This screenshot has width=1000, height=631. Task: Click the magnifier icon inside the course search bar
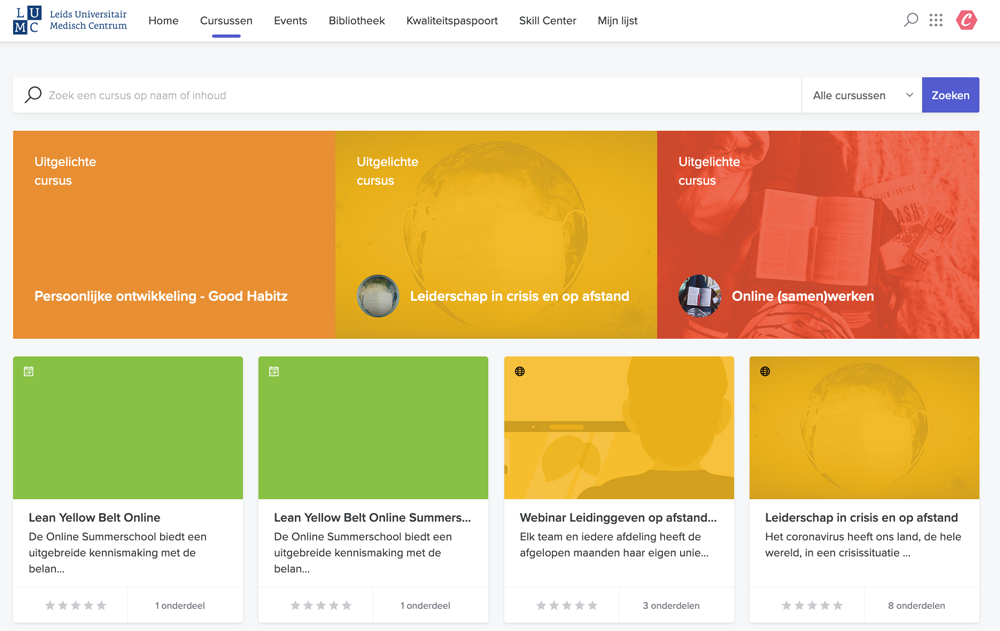(x=31, y=94)
